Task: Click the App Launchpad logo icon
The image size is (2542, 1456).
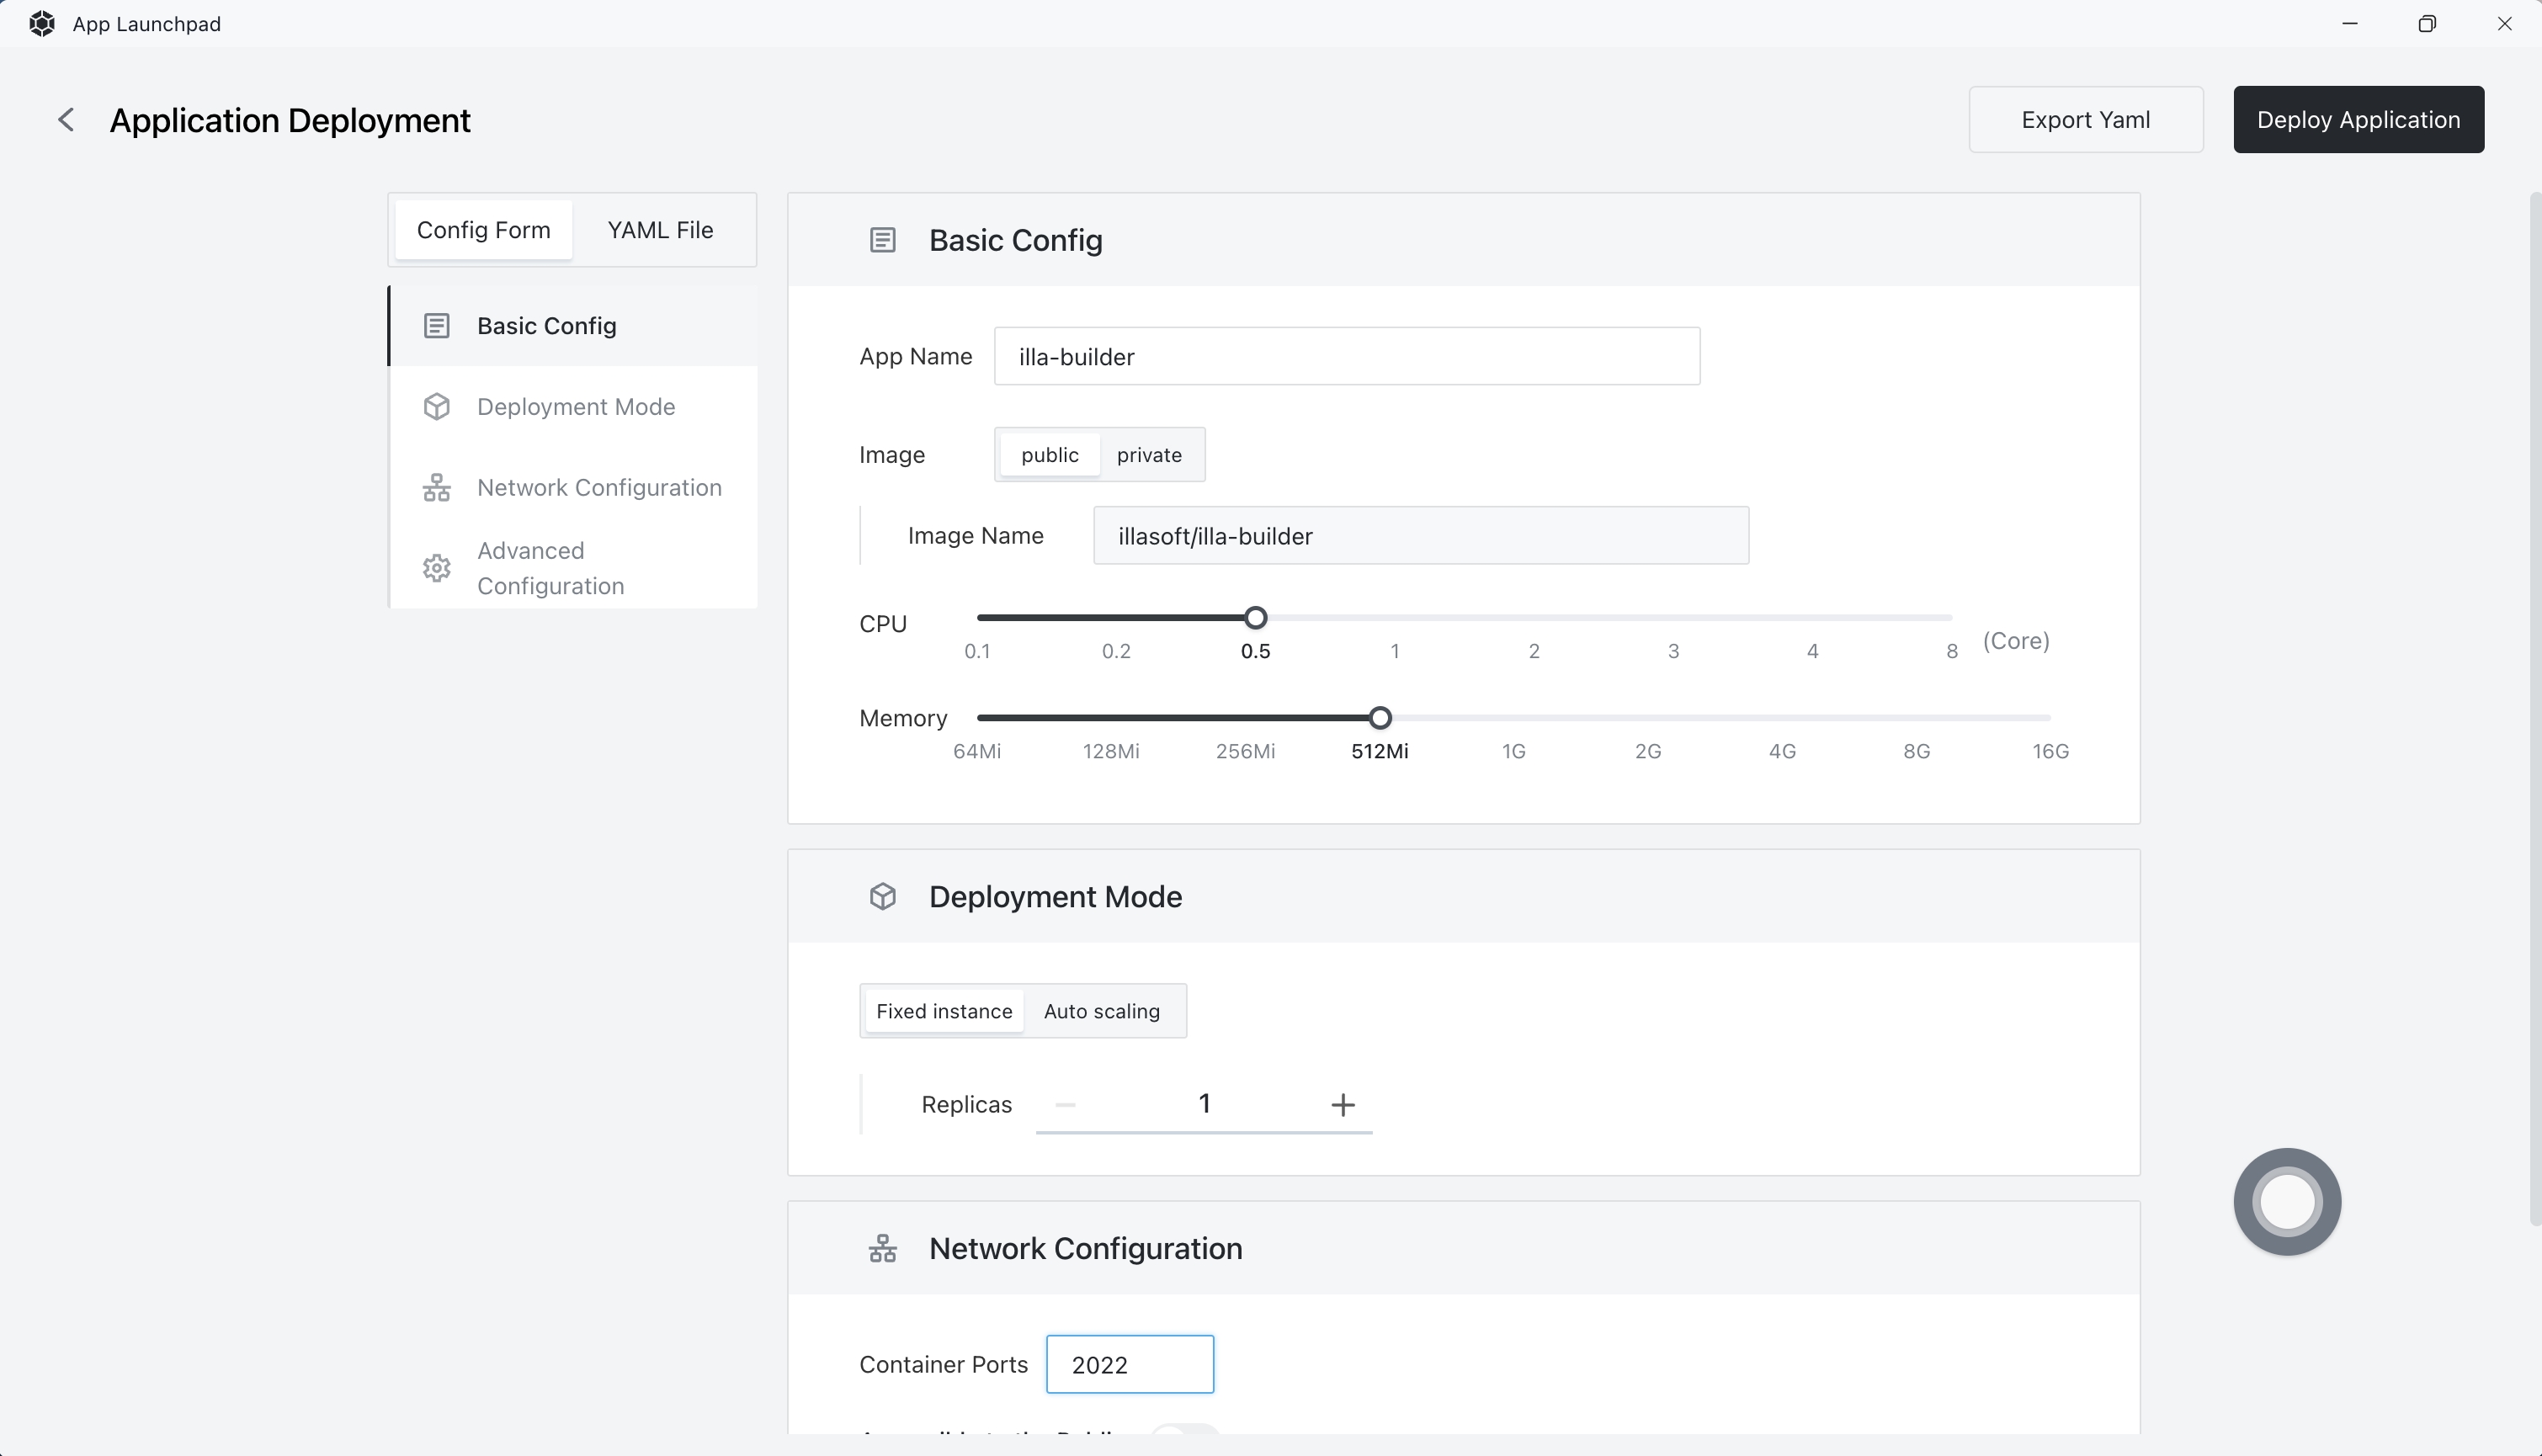Action: click(42, 24)
